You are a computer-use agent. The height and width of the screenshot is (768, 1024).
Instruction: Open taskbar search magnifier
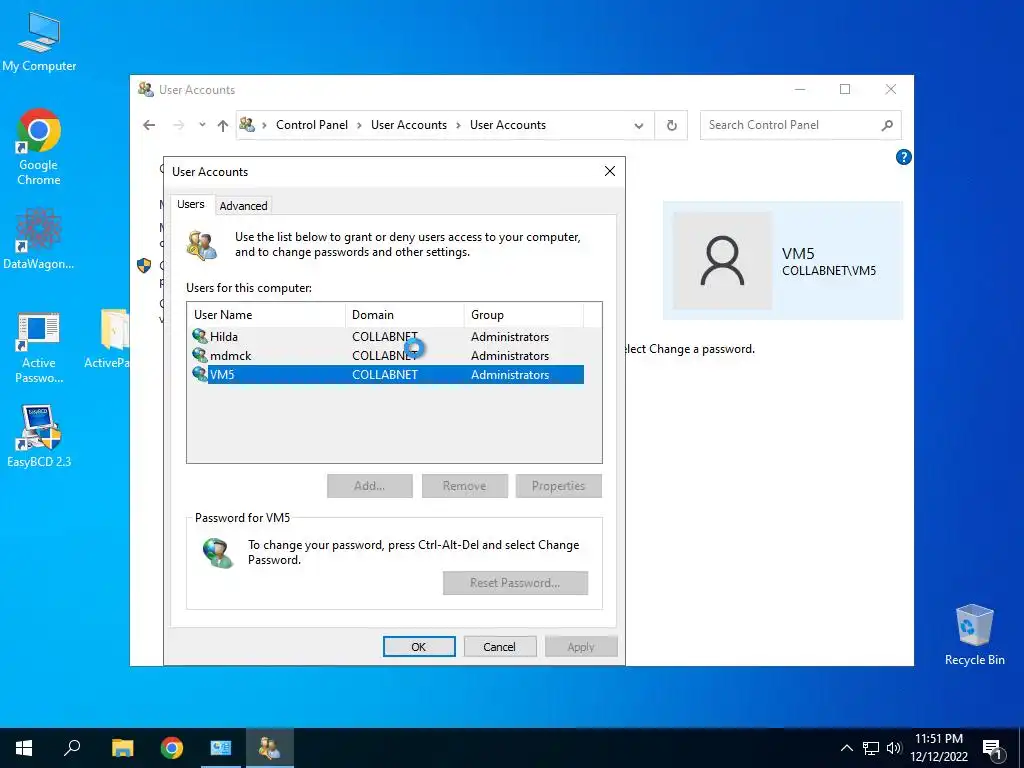(x=72, y=748)
